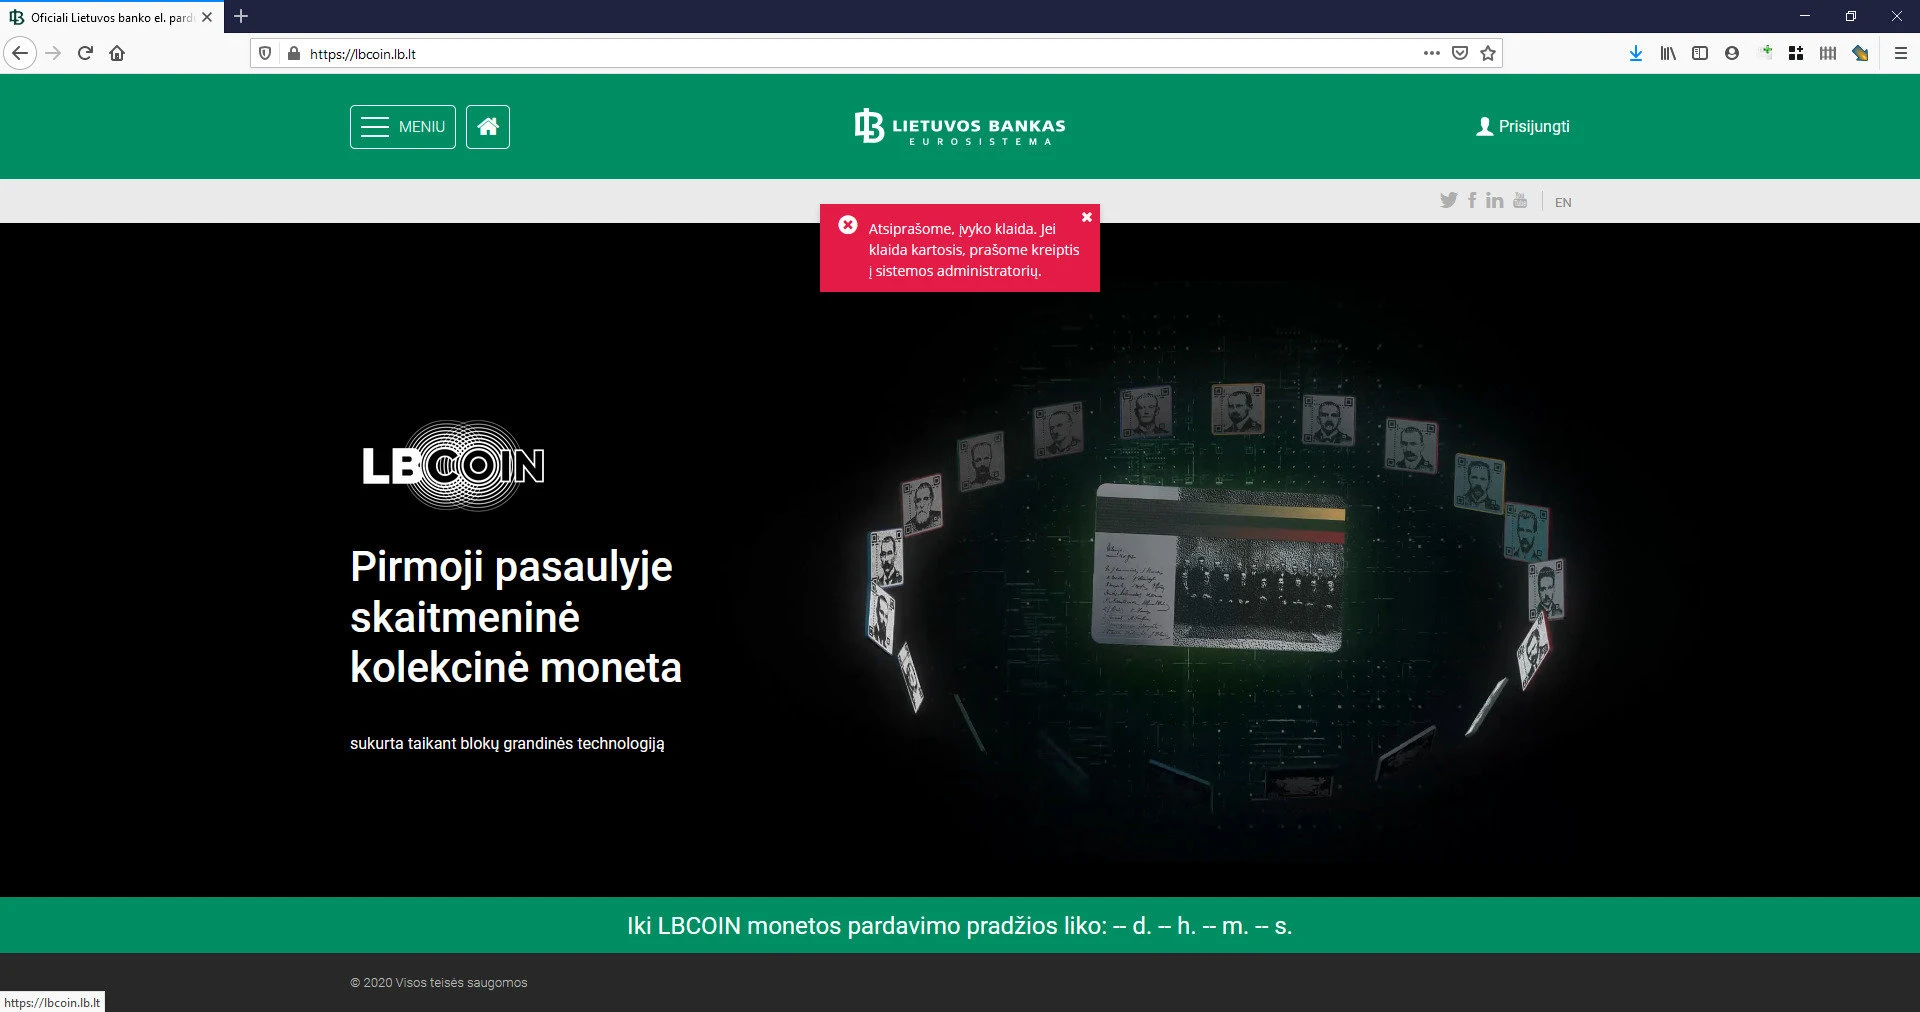The image size is (1920, 1012).
Task: Click Prisijungti to log in
Action: [1523, 126]
